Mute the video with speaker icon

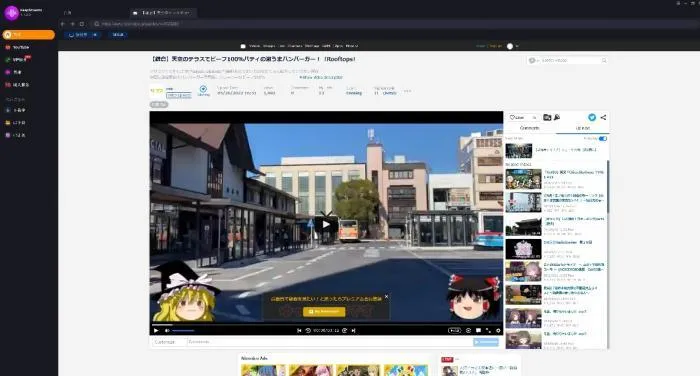(x=167, y=331)
